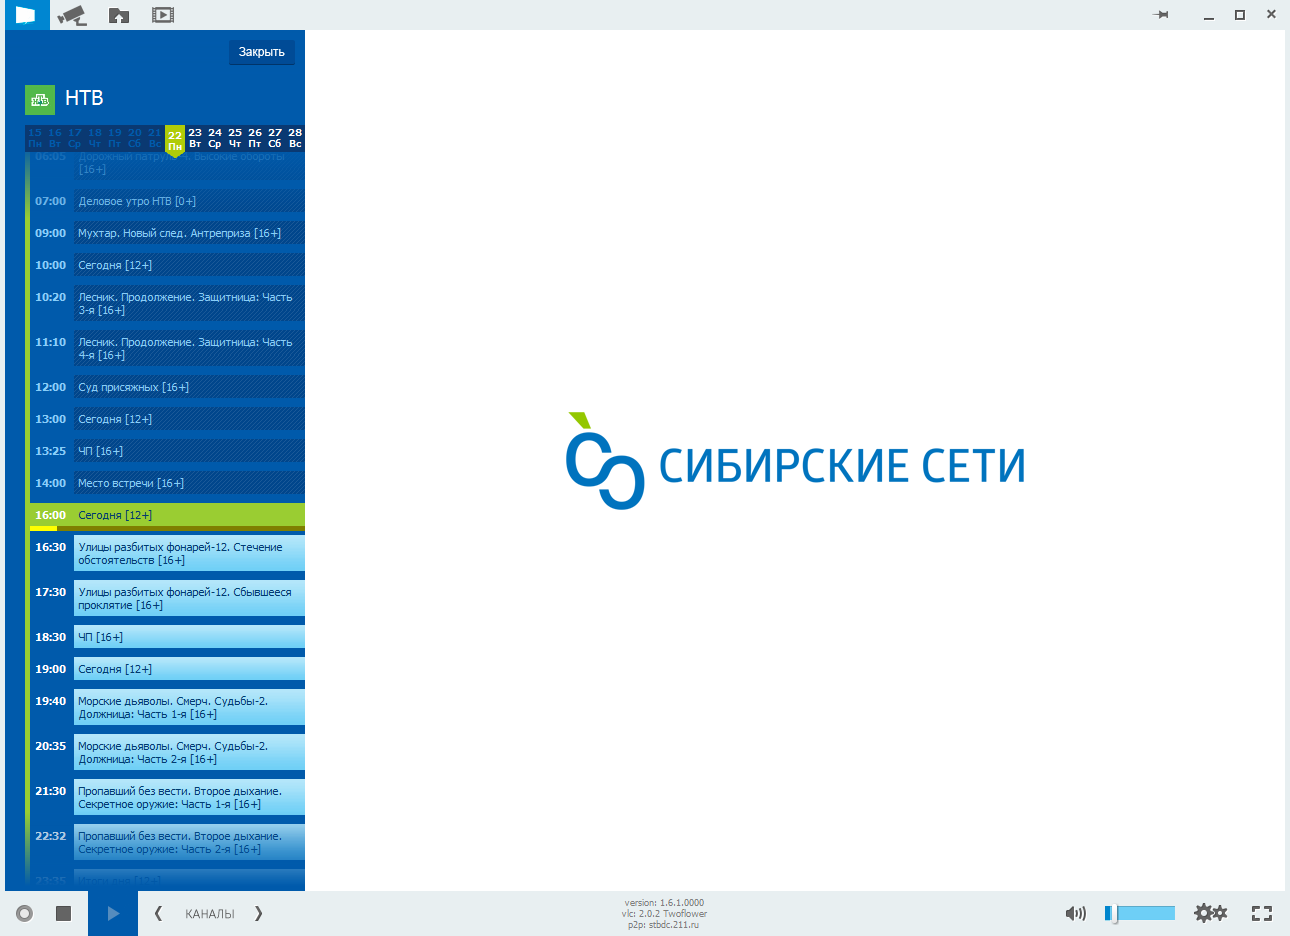This screenshot has width=1290, height=936.
Task: Select past day 20 Сб tab
Action: [135, 138]
